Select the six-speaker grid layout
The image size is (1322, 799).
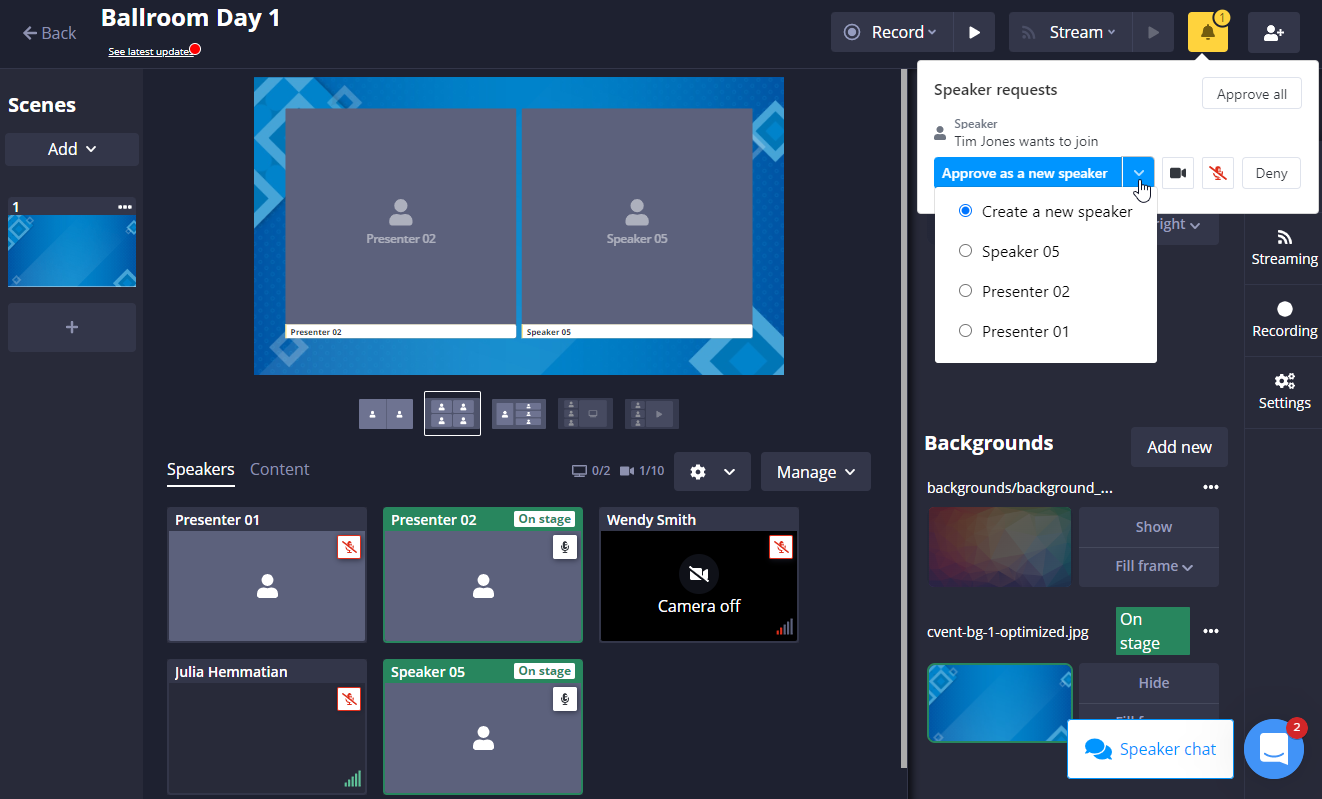pos(519,413)
